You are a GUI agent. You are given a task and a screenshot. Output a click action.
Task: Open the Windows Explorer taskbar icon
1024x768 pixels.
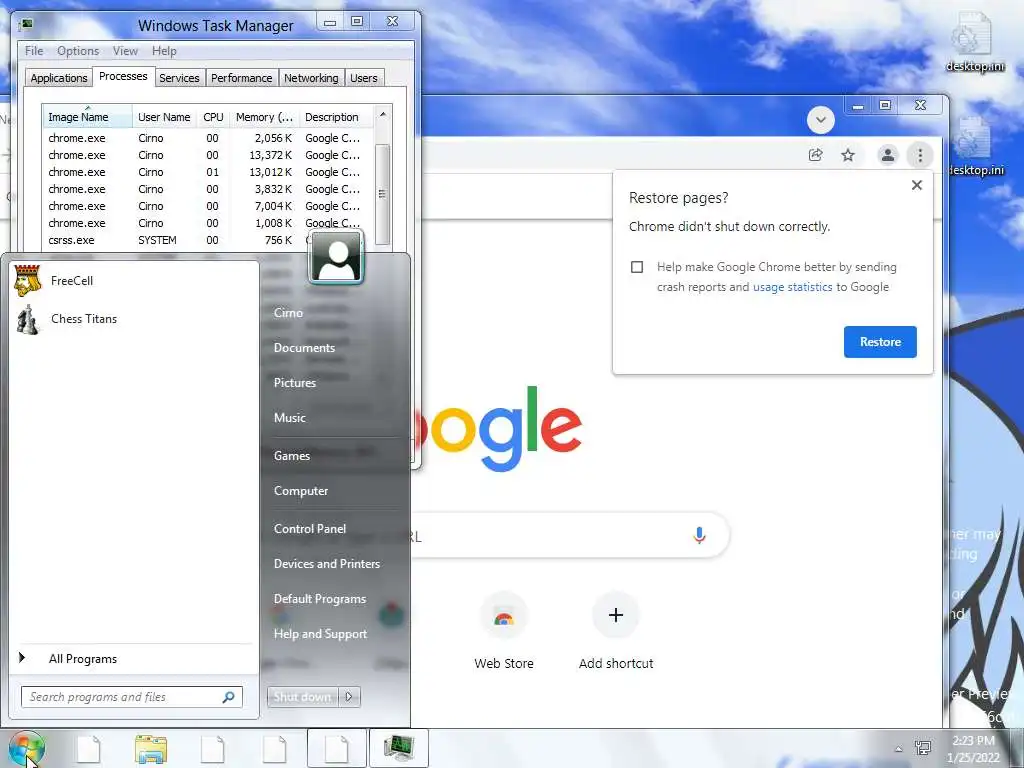tap(151, 749)
